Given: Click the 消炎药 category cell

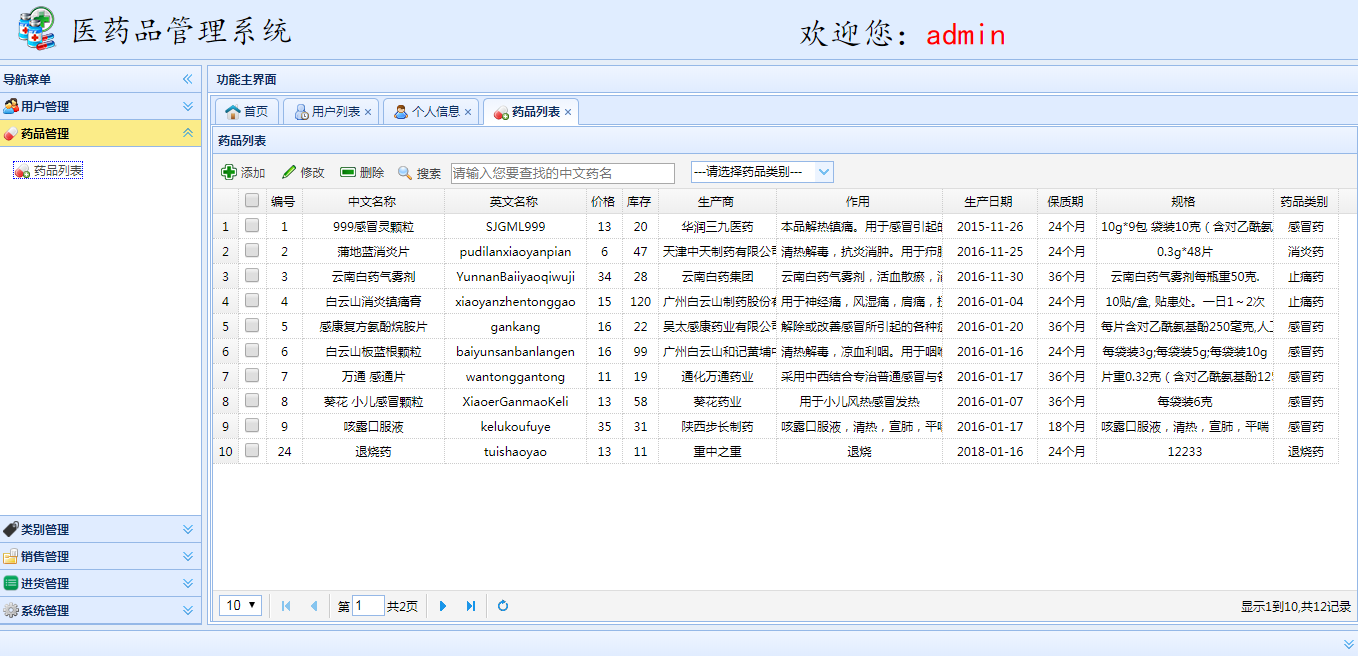Looking at the screenshot, I should point(1305,251).
